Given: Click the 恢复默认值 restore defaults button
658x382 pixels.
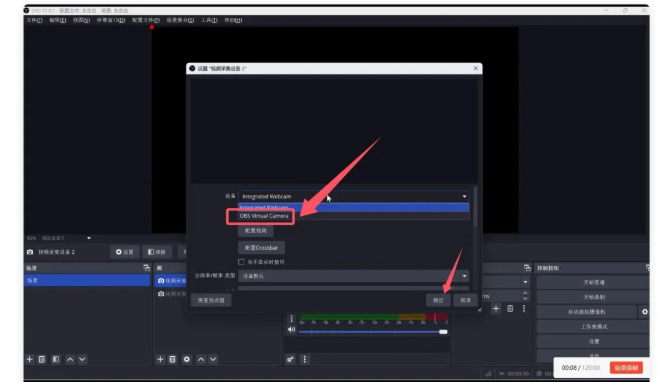Looking at the screenshot, I should pos(211,300).
